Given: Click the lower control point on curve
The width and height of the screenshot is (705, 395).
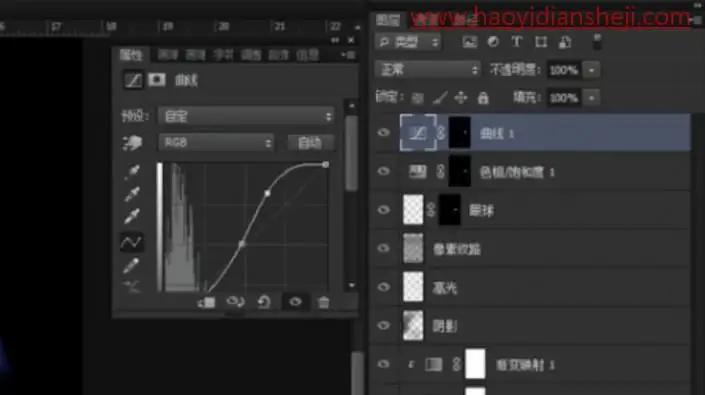Looking at the screenshot, I should pyautogui.click(x=242, y=244).
